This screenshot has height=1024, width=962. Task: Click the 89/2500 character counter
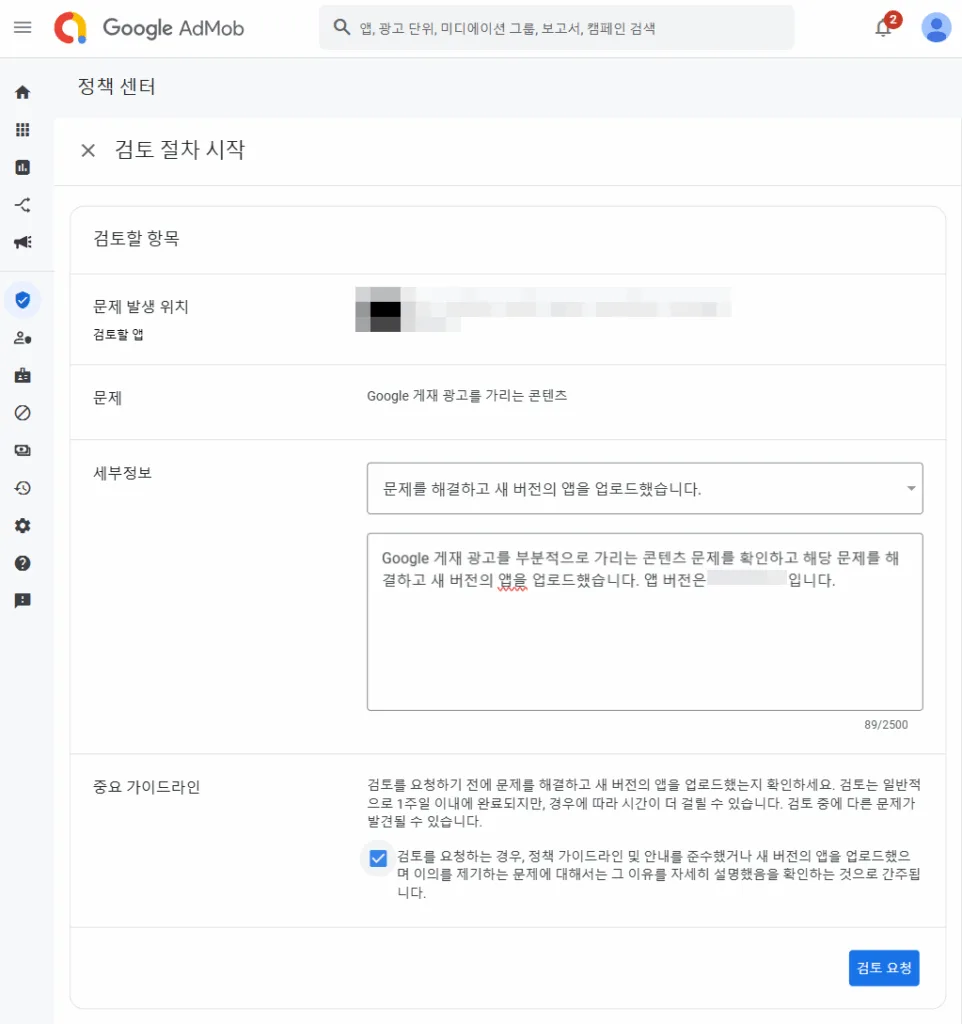point(886,725)
